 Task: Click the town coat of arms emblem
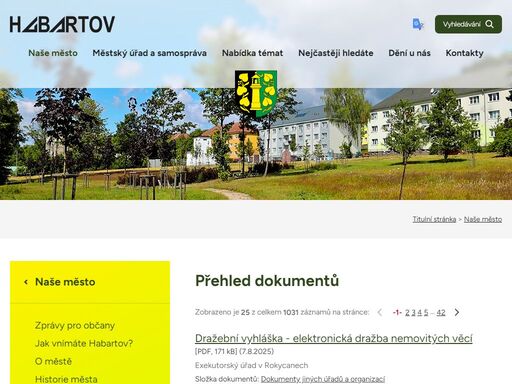[x=256, y=94]
